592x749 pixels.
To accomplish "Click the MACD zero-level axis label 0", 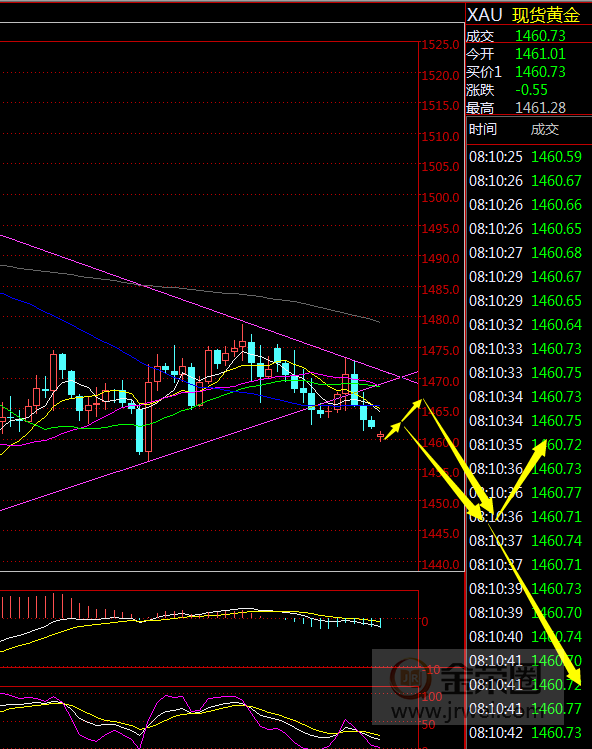I will (x=425, y=621).
